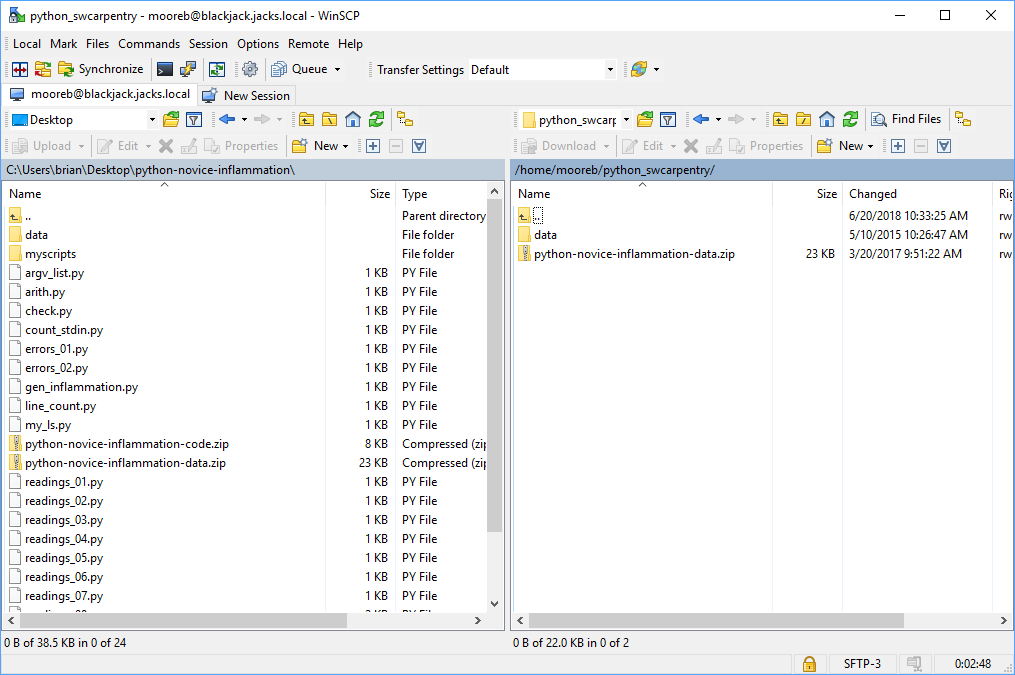The height and width of the screenshot is (675, 1015).
Task: Open the local New dropdown button
Action: [320, 146]
